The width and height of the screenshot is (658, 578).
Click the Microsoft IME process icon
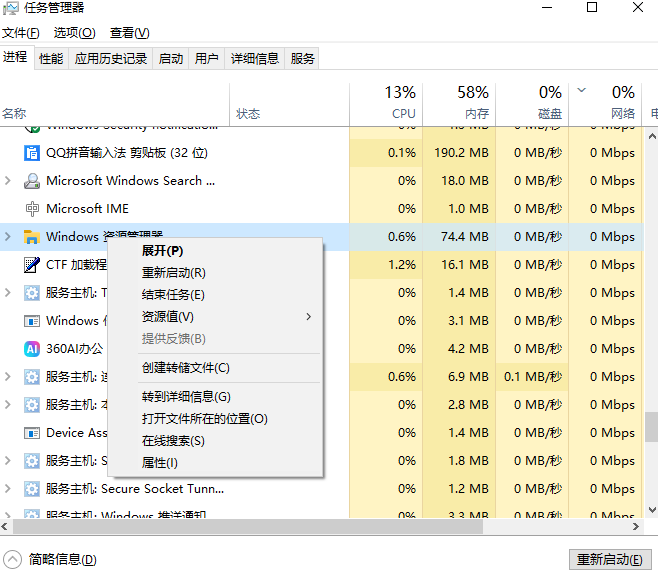[x=32, y=209]
